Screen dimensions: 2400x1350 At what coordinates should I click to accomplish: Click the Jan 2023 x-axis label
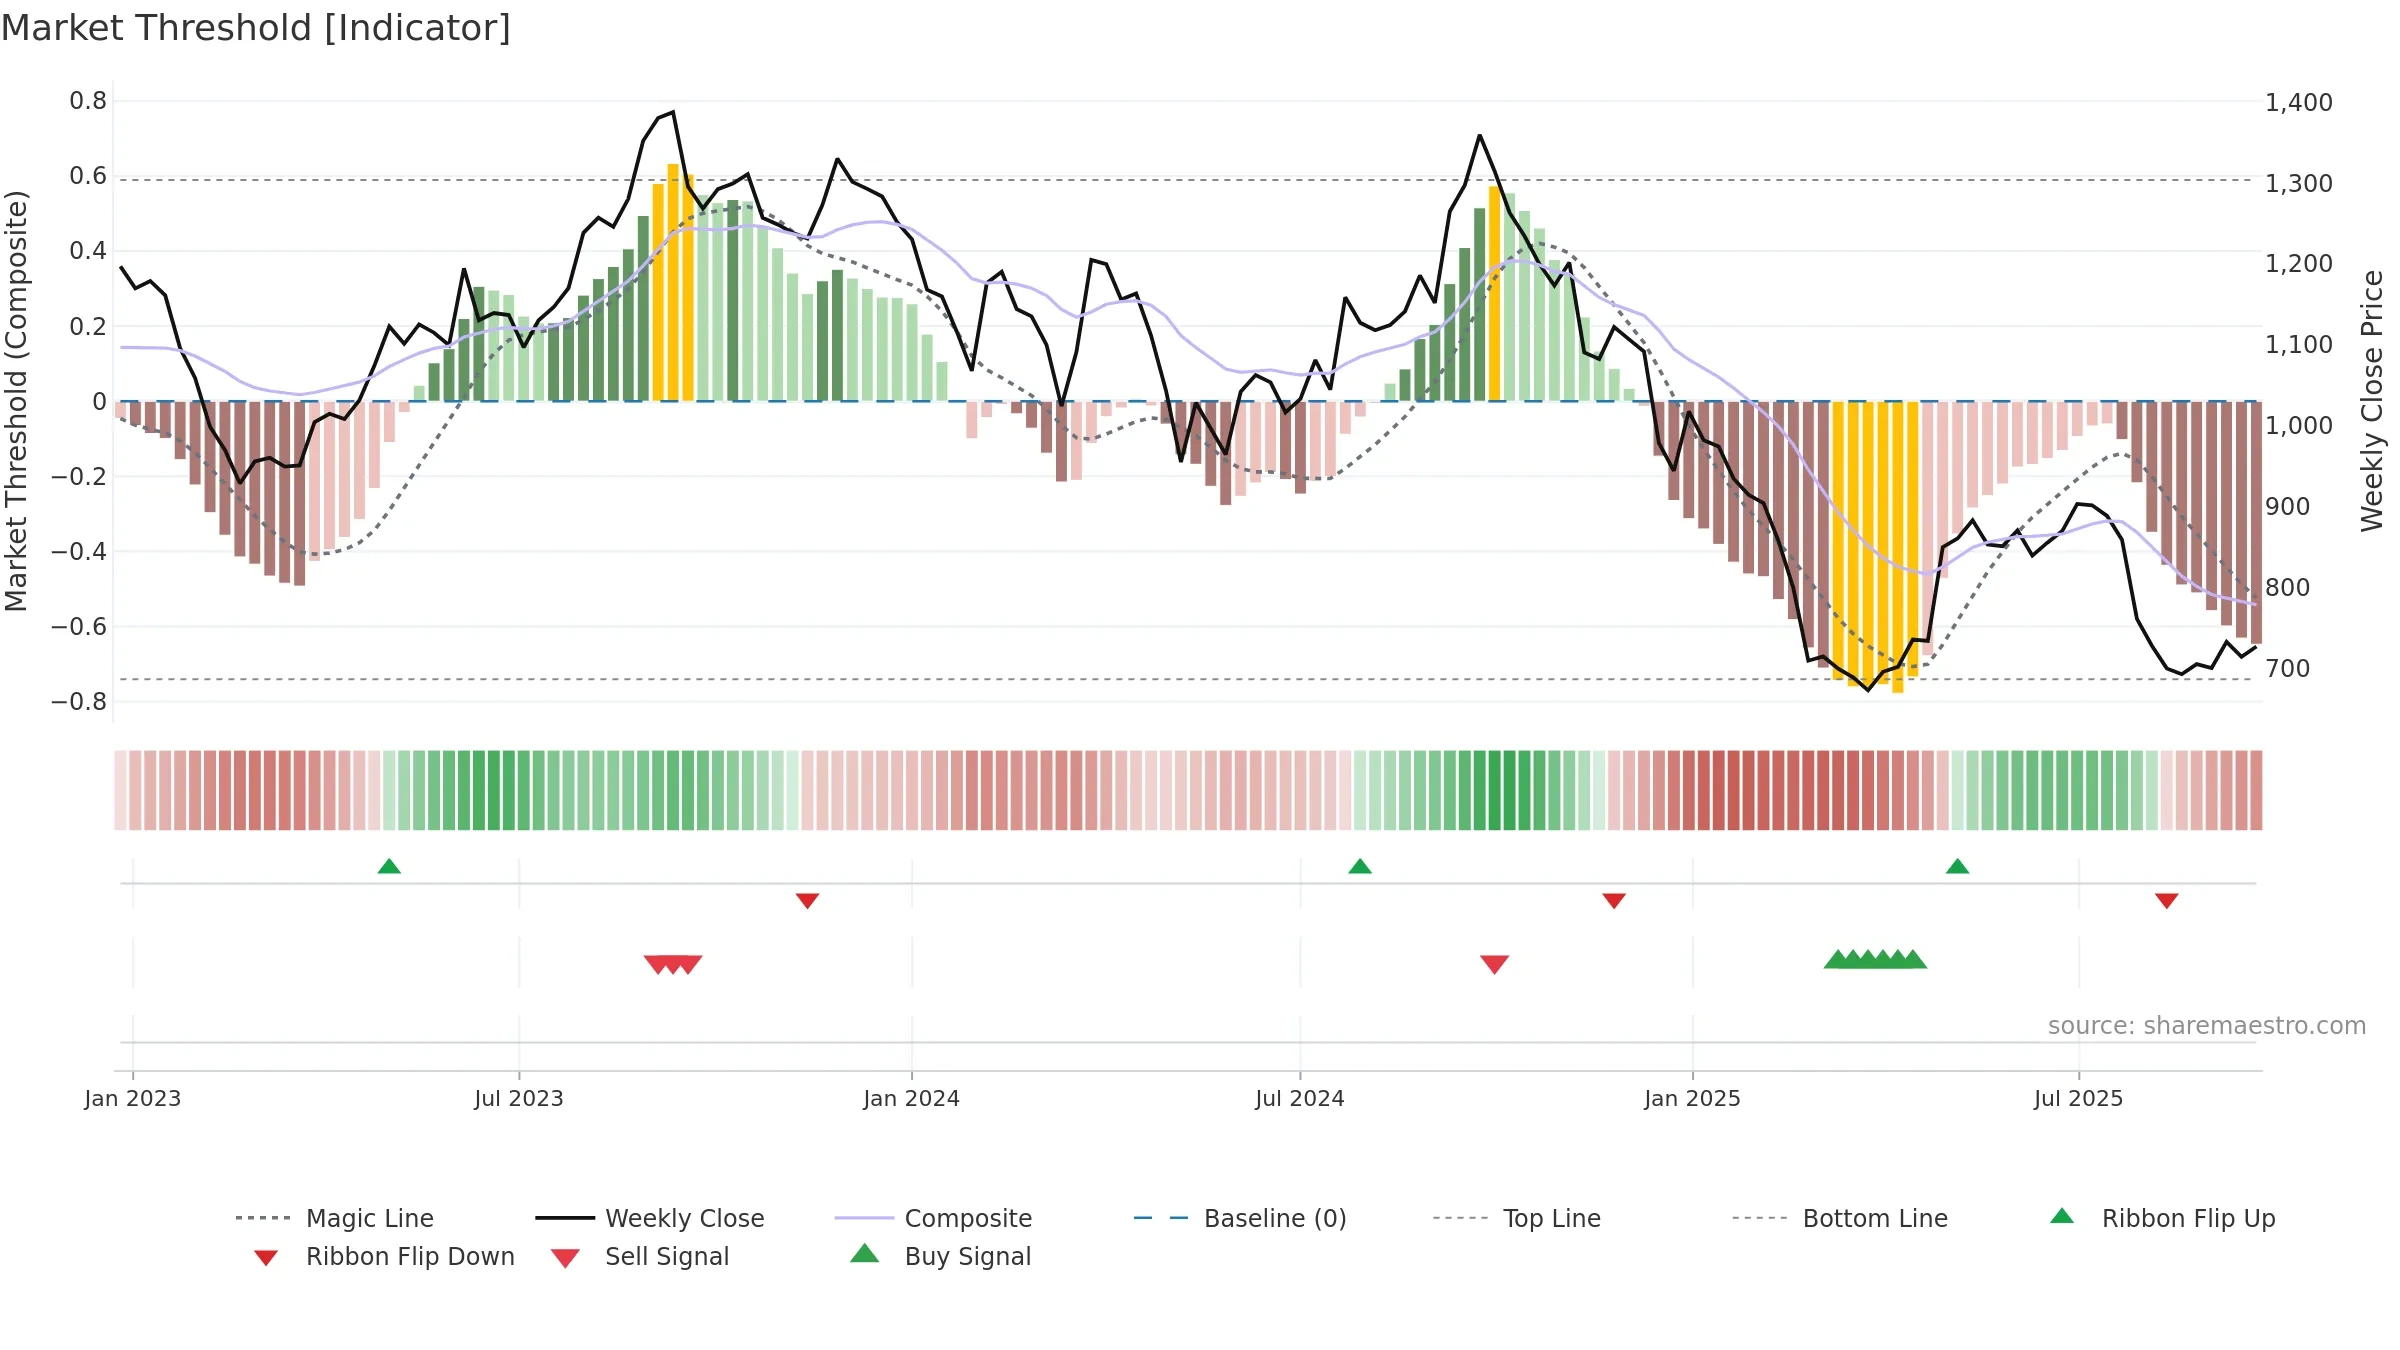tap(133, 1099)
